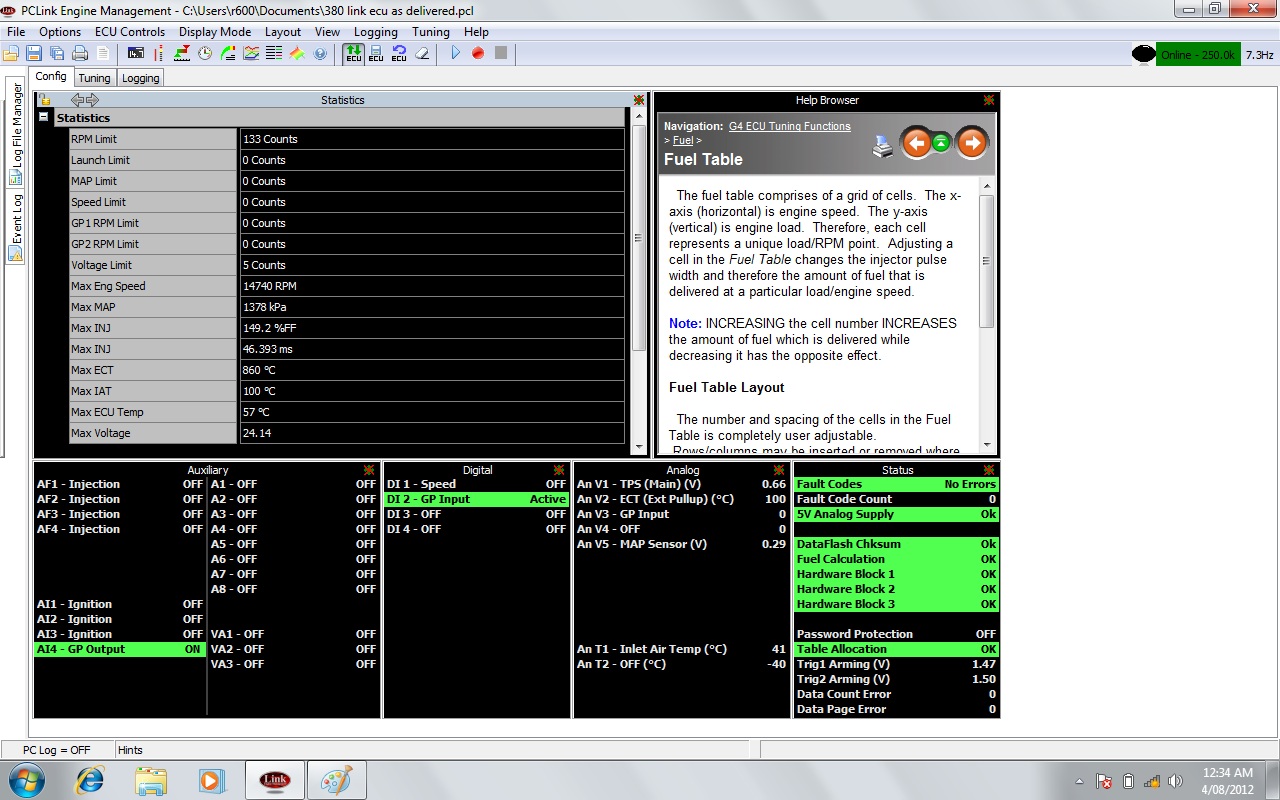
Task: Open the G4 ECU Tuning Functions link
Action: [x=789, y=126]
